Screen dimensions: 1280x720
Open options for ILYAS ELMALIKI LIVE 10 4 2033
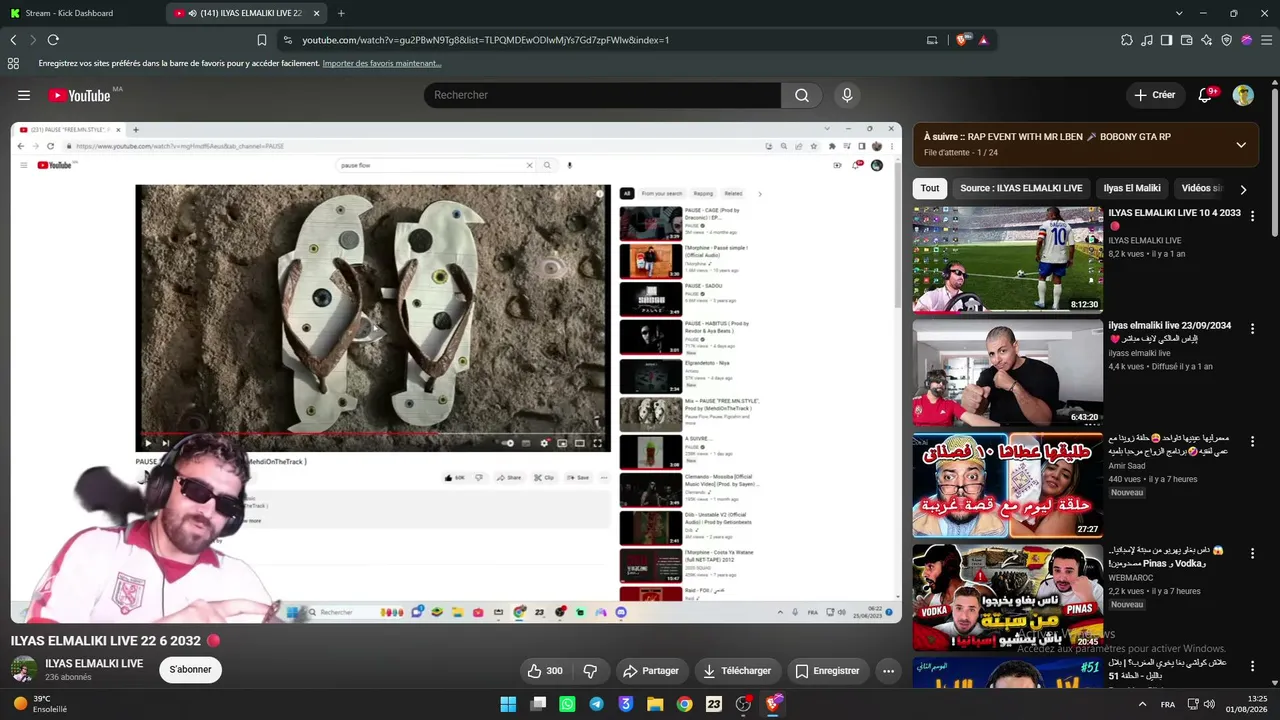tap(1252, 217)
